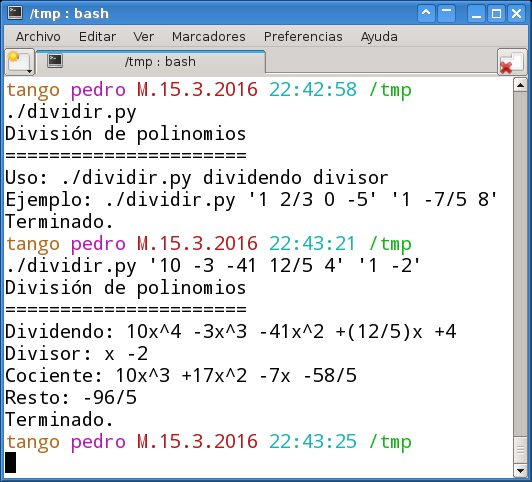Viewport: 532px width, 482px height.
Task: Open the Archivo menu
Action: click(x=38, y=37)
